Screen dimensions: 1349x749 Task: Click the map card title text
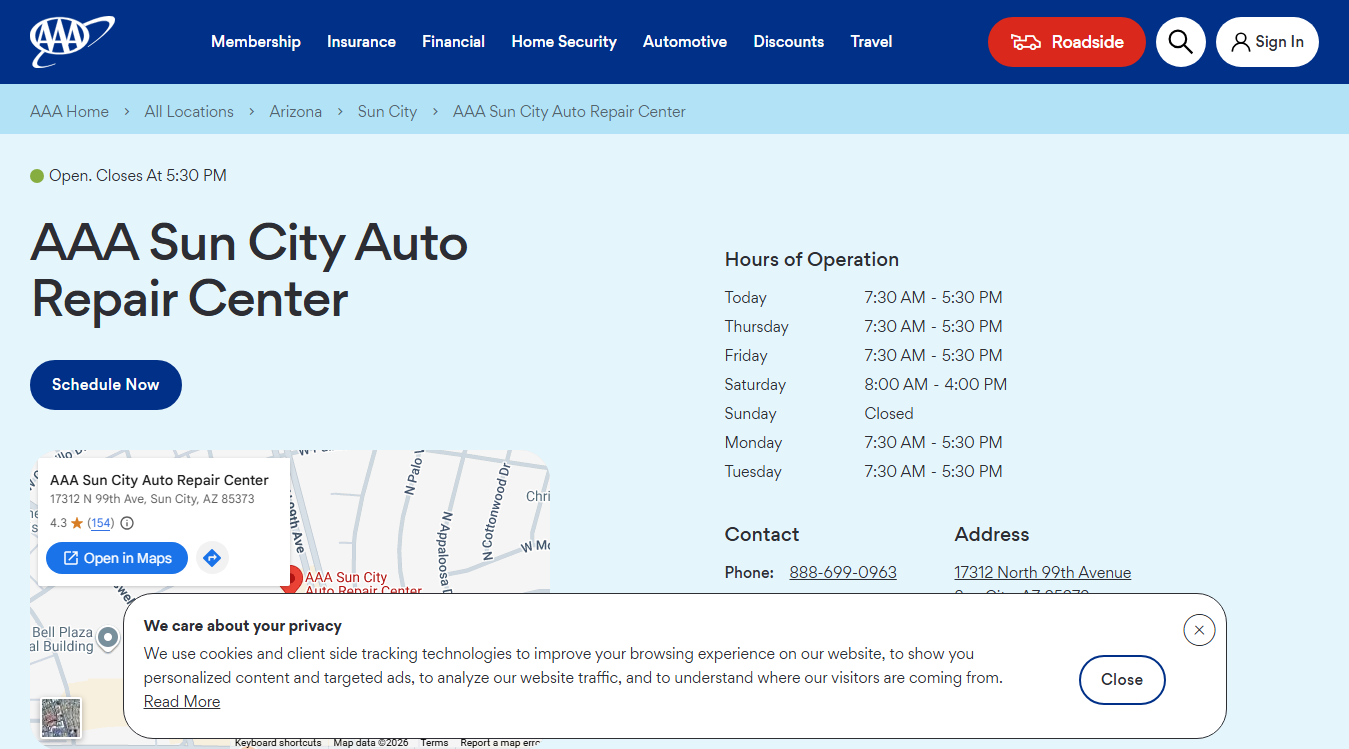159,480
